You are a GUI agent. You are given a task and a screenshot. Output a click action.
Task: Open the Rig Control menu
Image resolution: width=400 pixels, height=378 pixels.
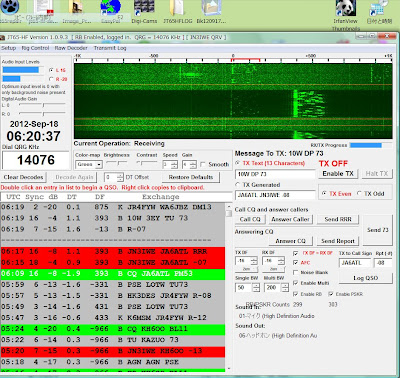35,48
